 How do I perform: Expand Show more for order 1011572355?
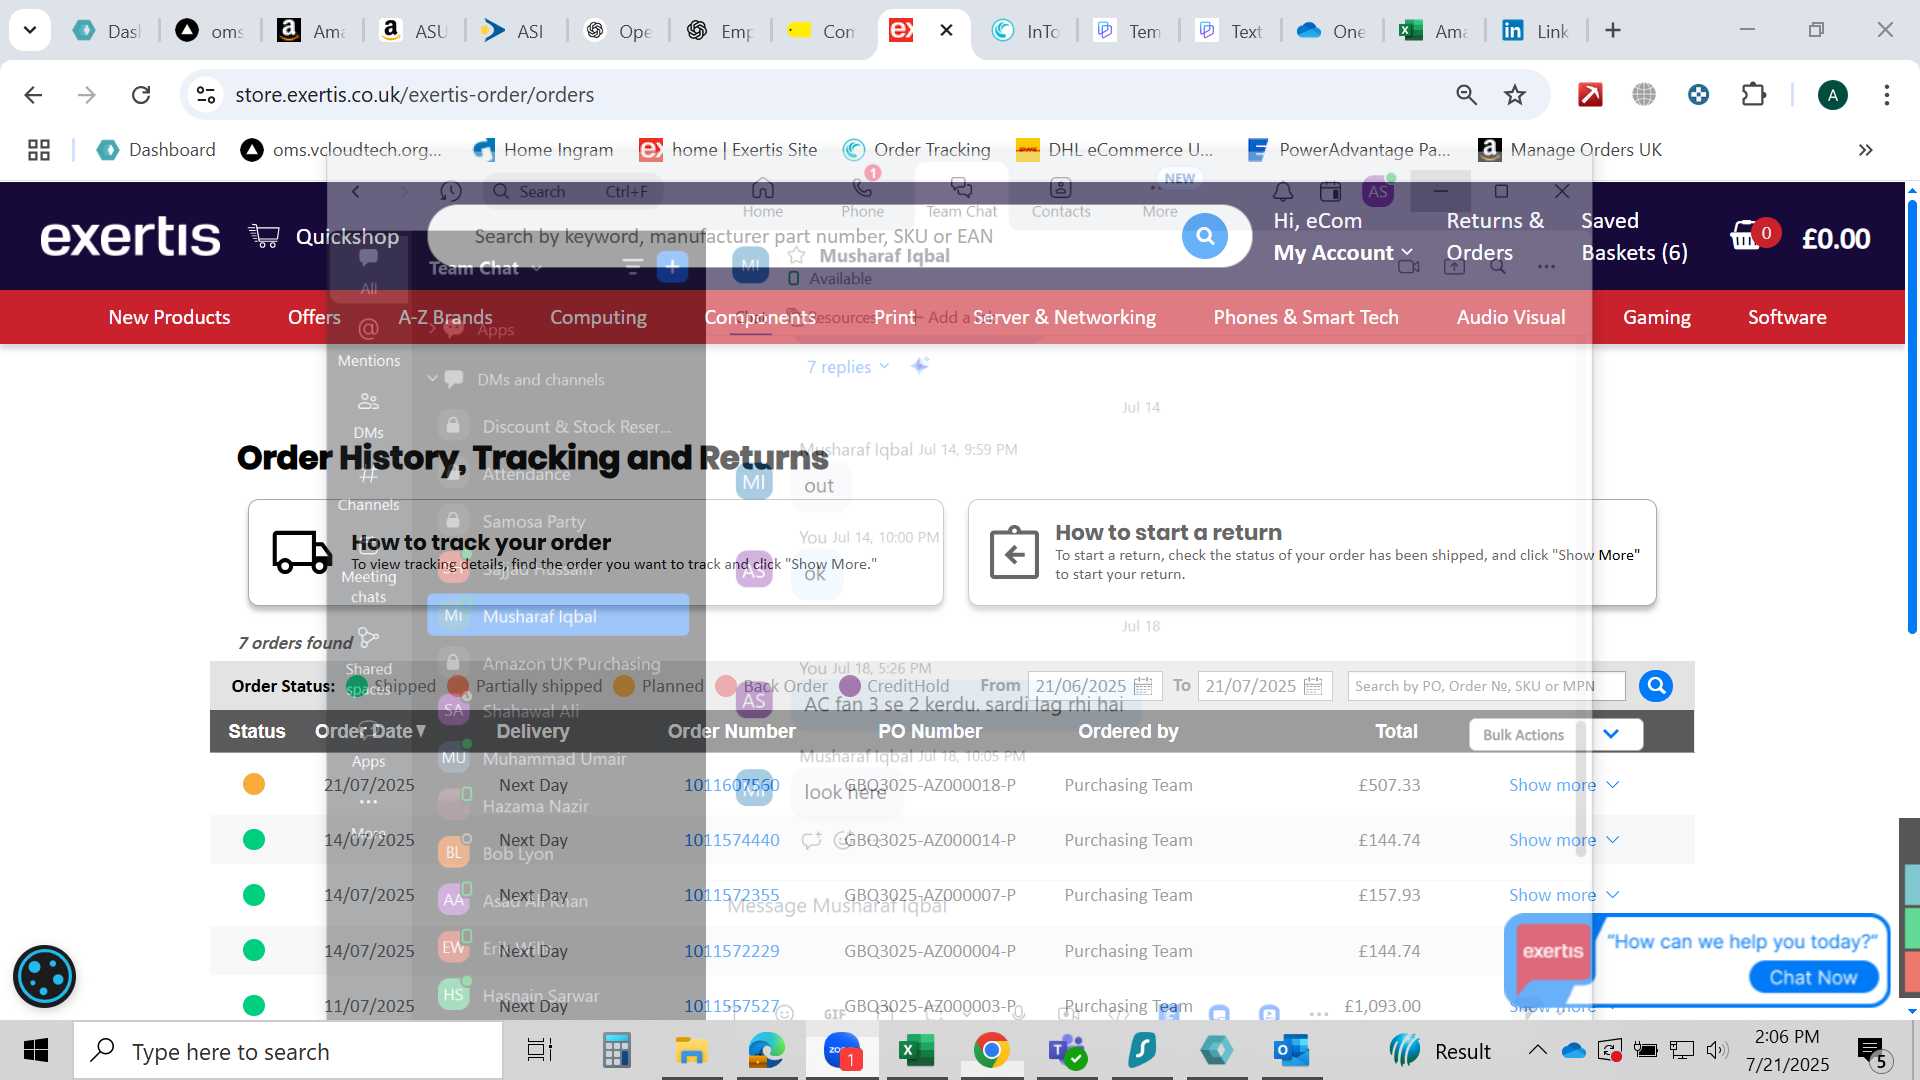coord(1564,895)
